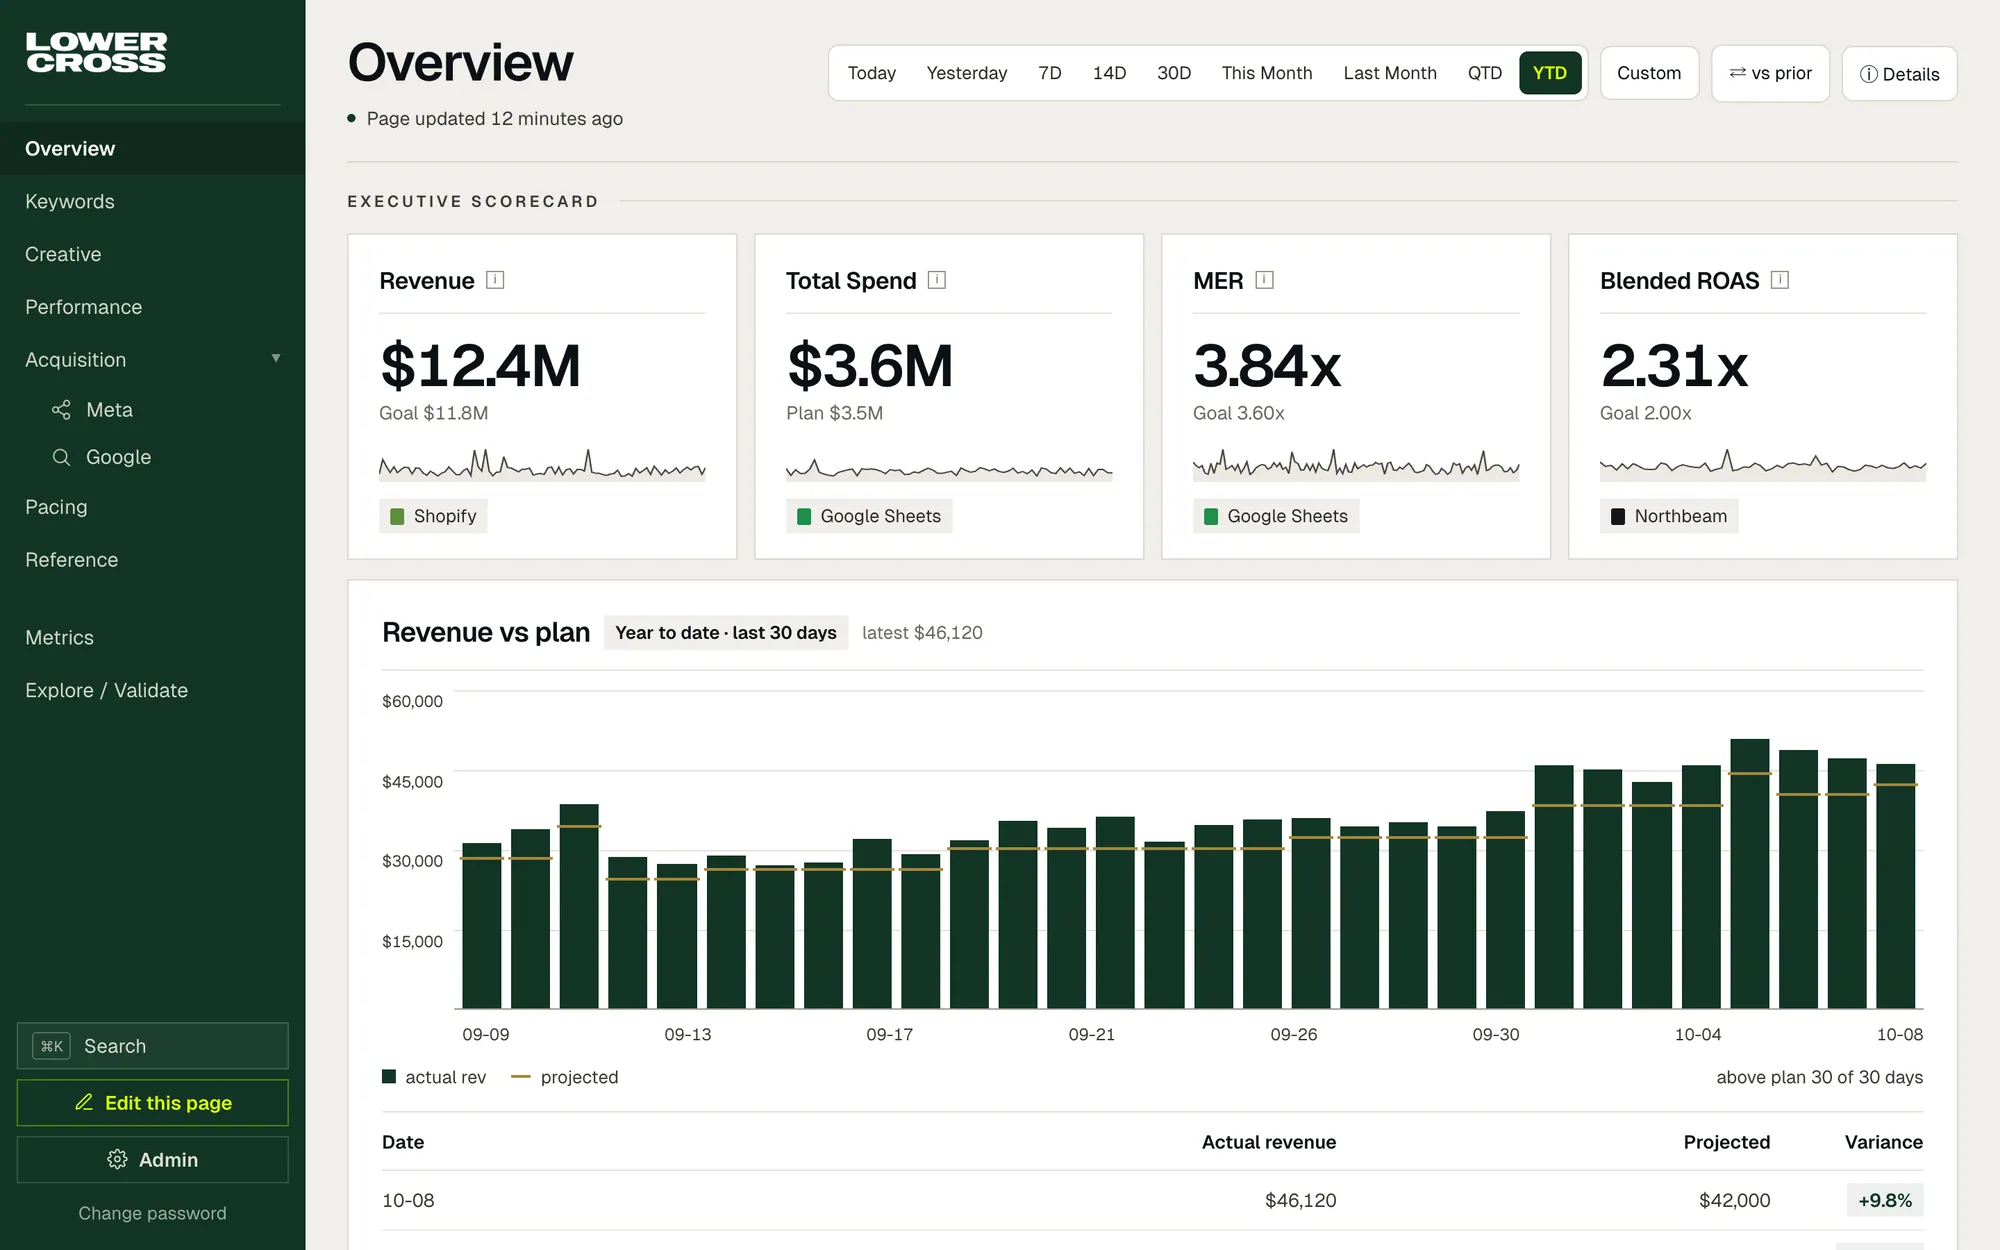
Task: Switch to the 14D range
Action: tap(1109, 73)
